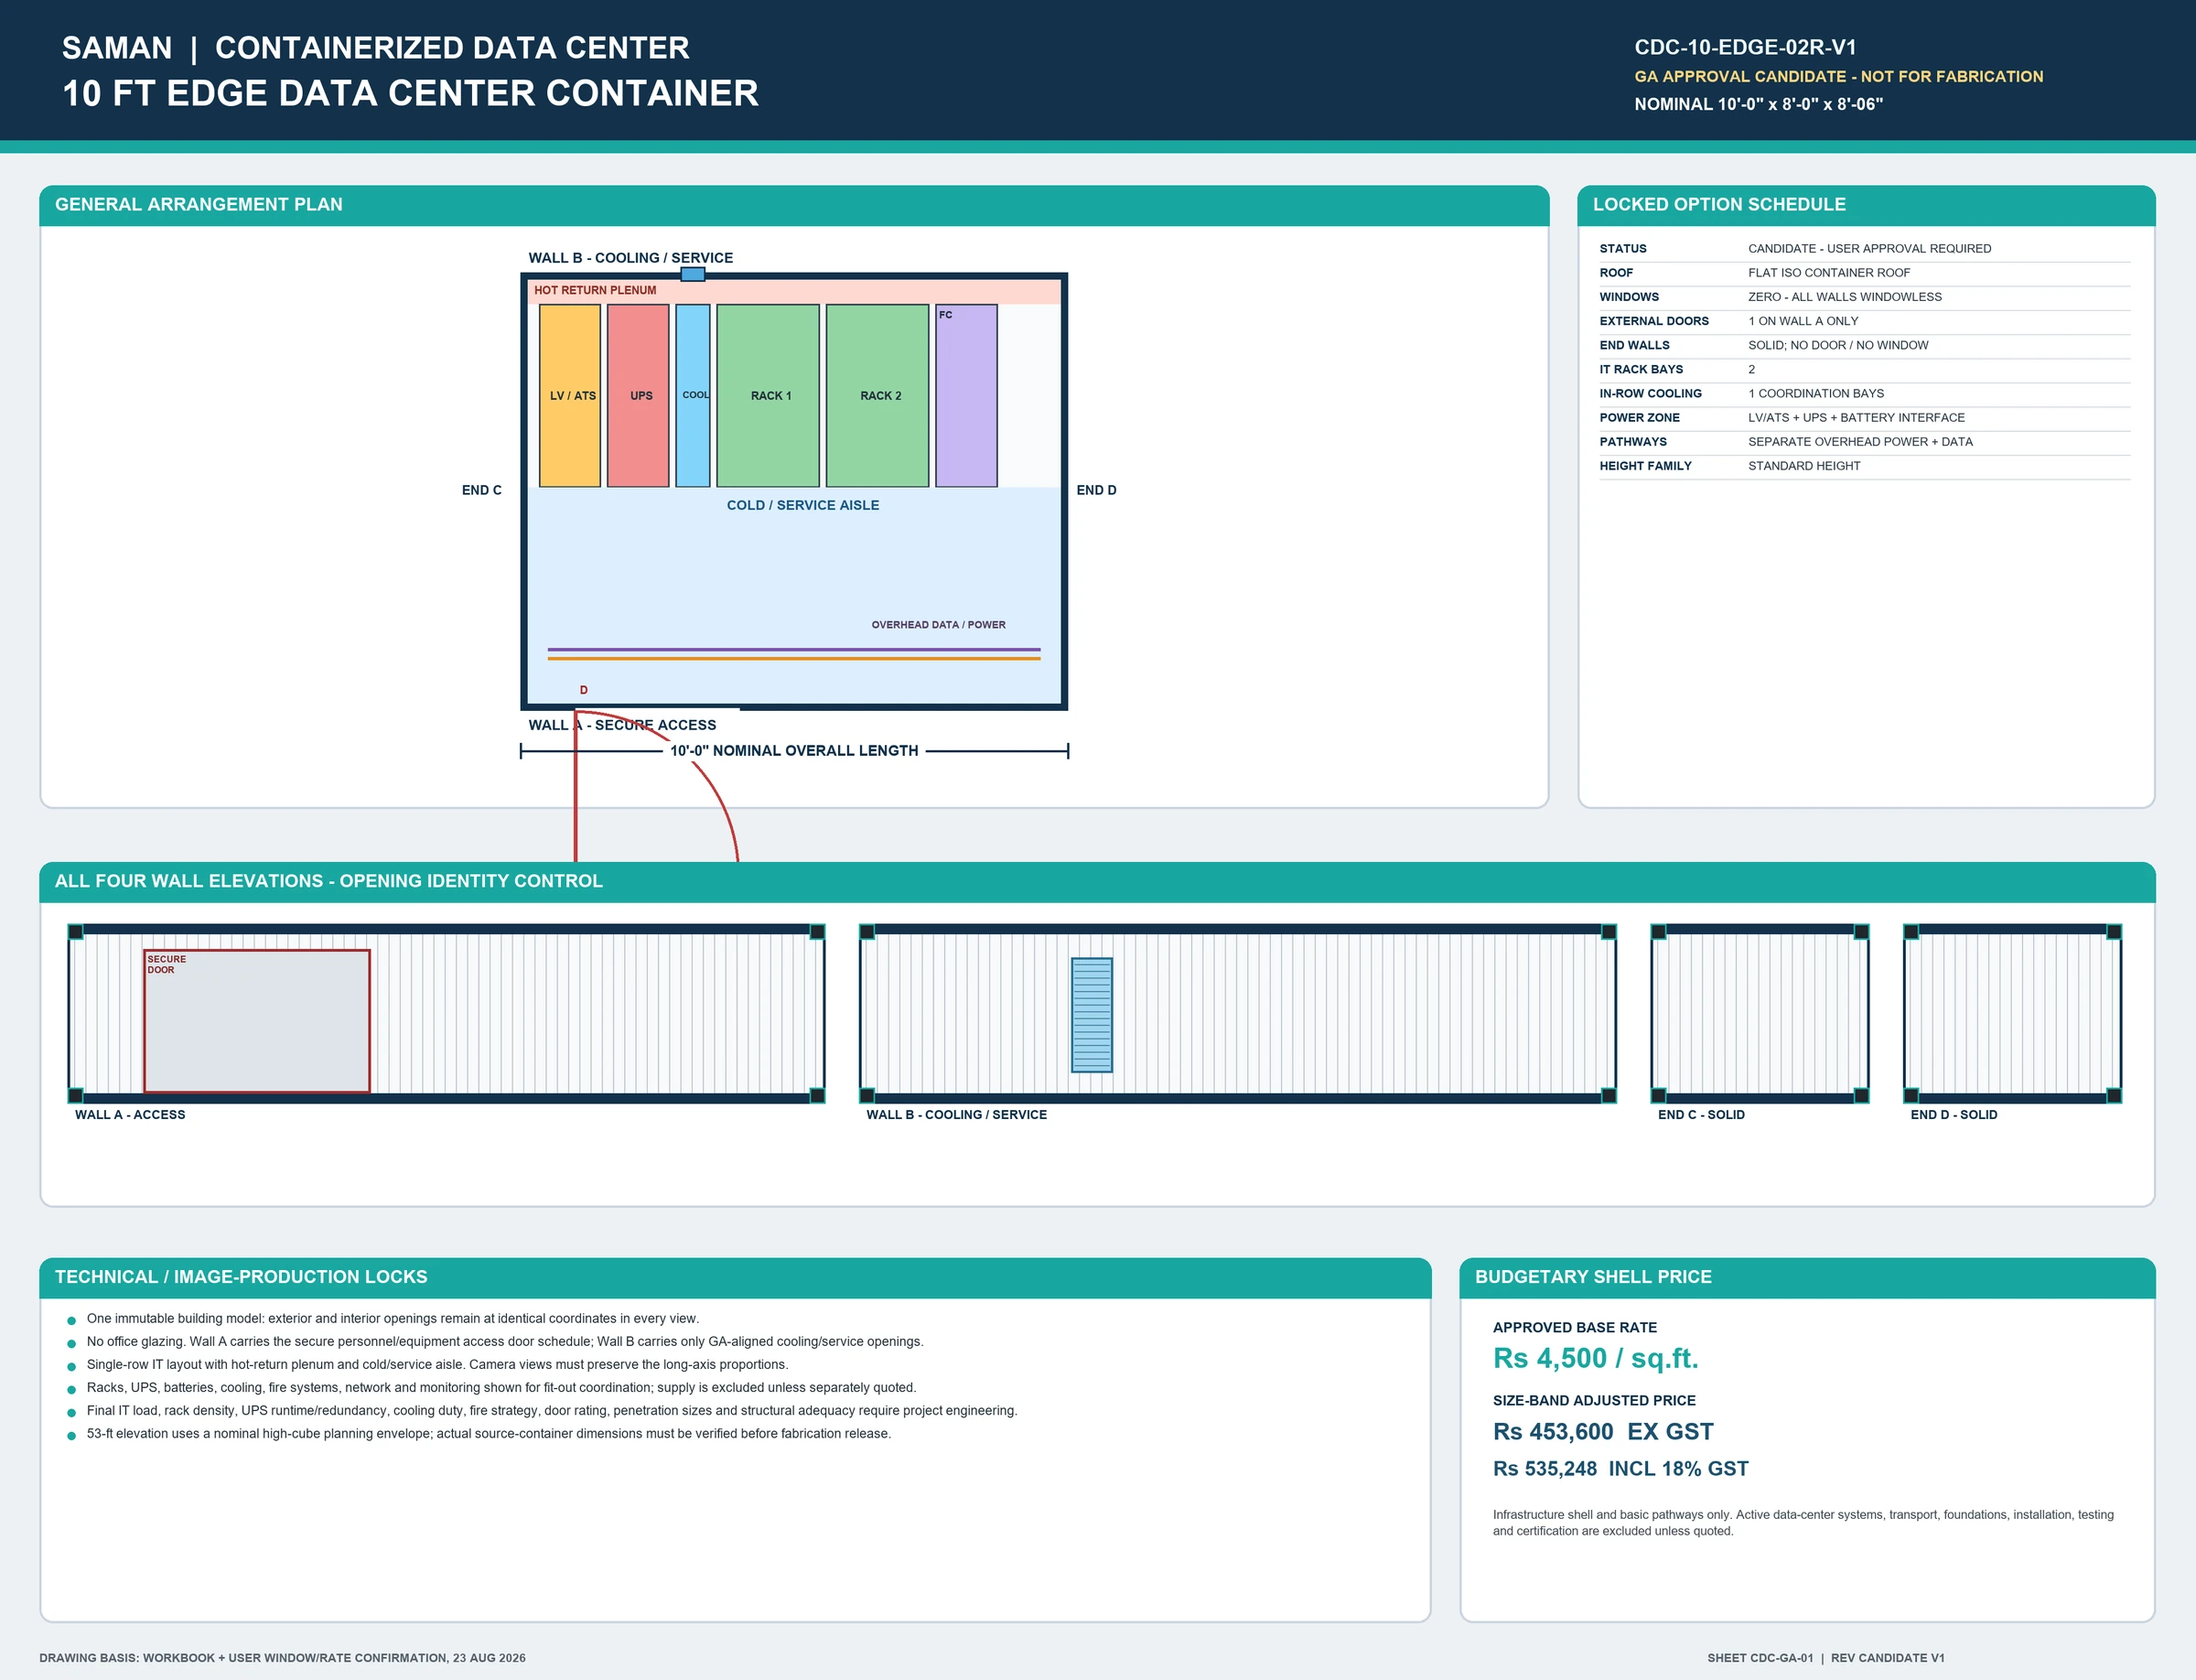Click the Rs 535,248 INCL 18% GST price
Image resolution: width=2196 pixels, height=1680 pixels.
1620,1469
